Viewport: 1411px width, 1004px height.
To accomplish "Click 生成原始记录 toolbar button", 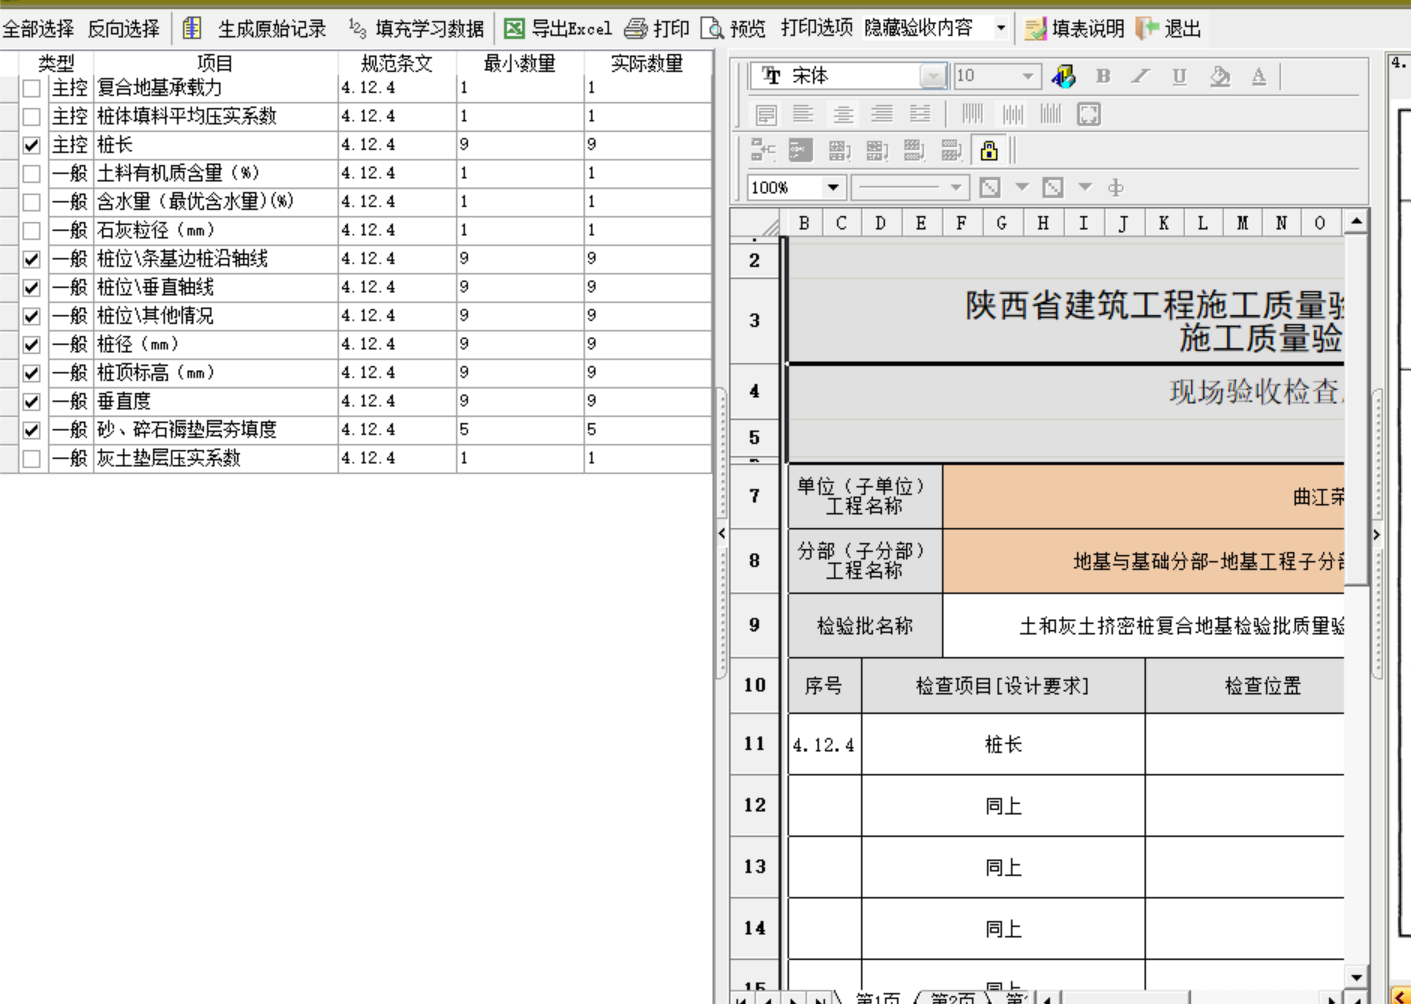I will coord(257,28).
